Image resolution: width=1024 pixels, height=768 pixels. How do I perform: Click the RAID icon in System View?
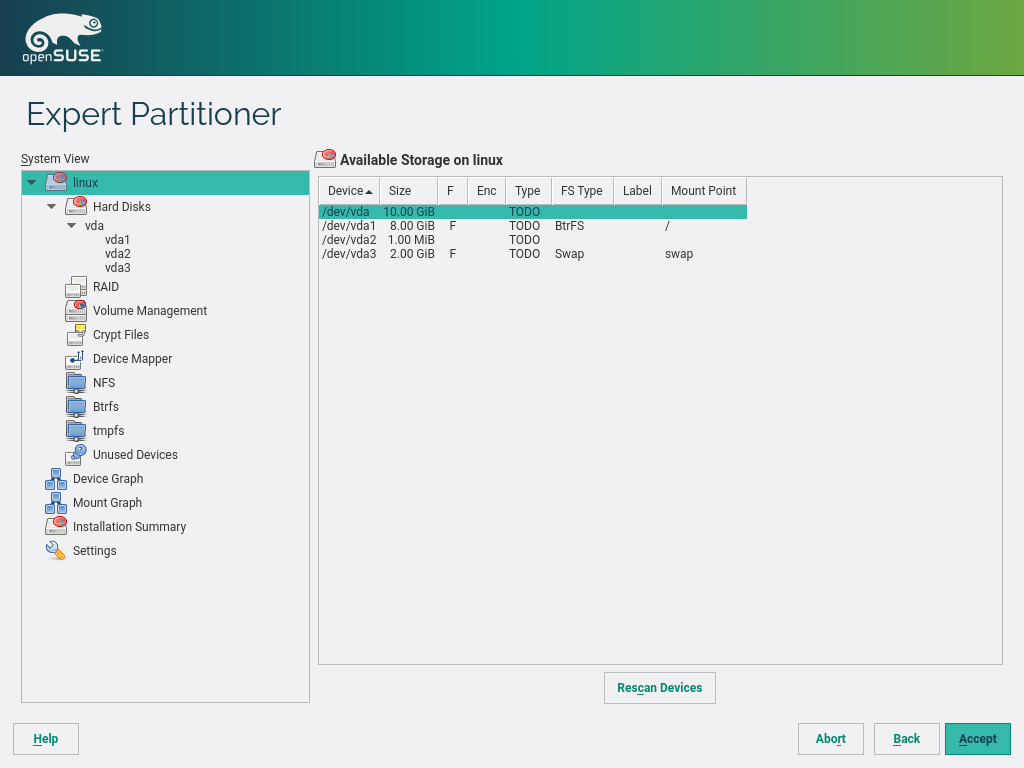tap(76, 287)
